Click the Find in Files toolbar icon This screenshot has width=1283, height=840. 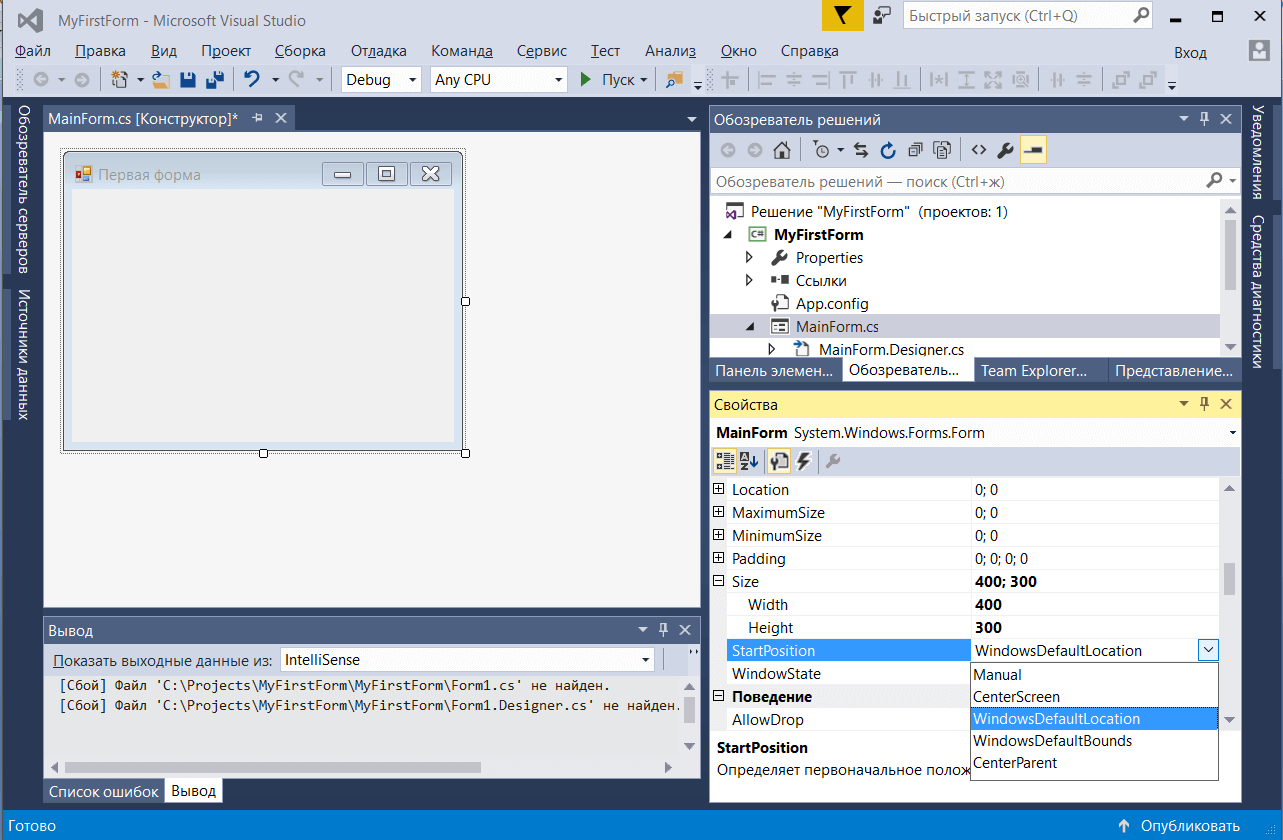[x=674, y=80]
